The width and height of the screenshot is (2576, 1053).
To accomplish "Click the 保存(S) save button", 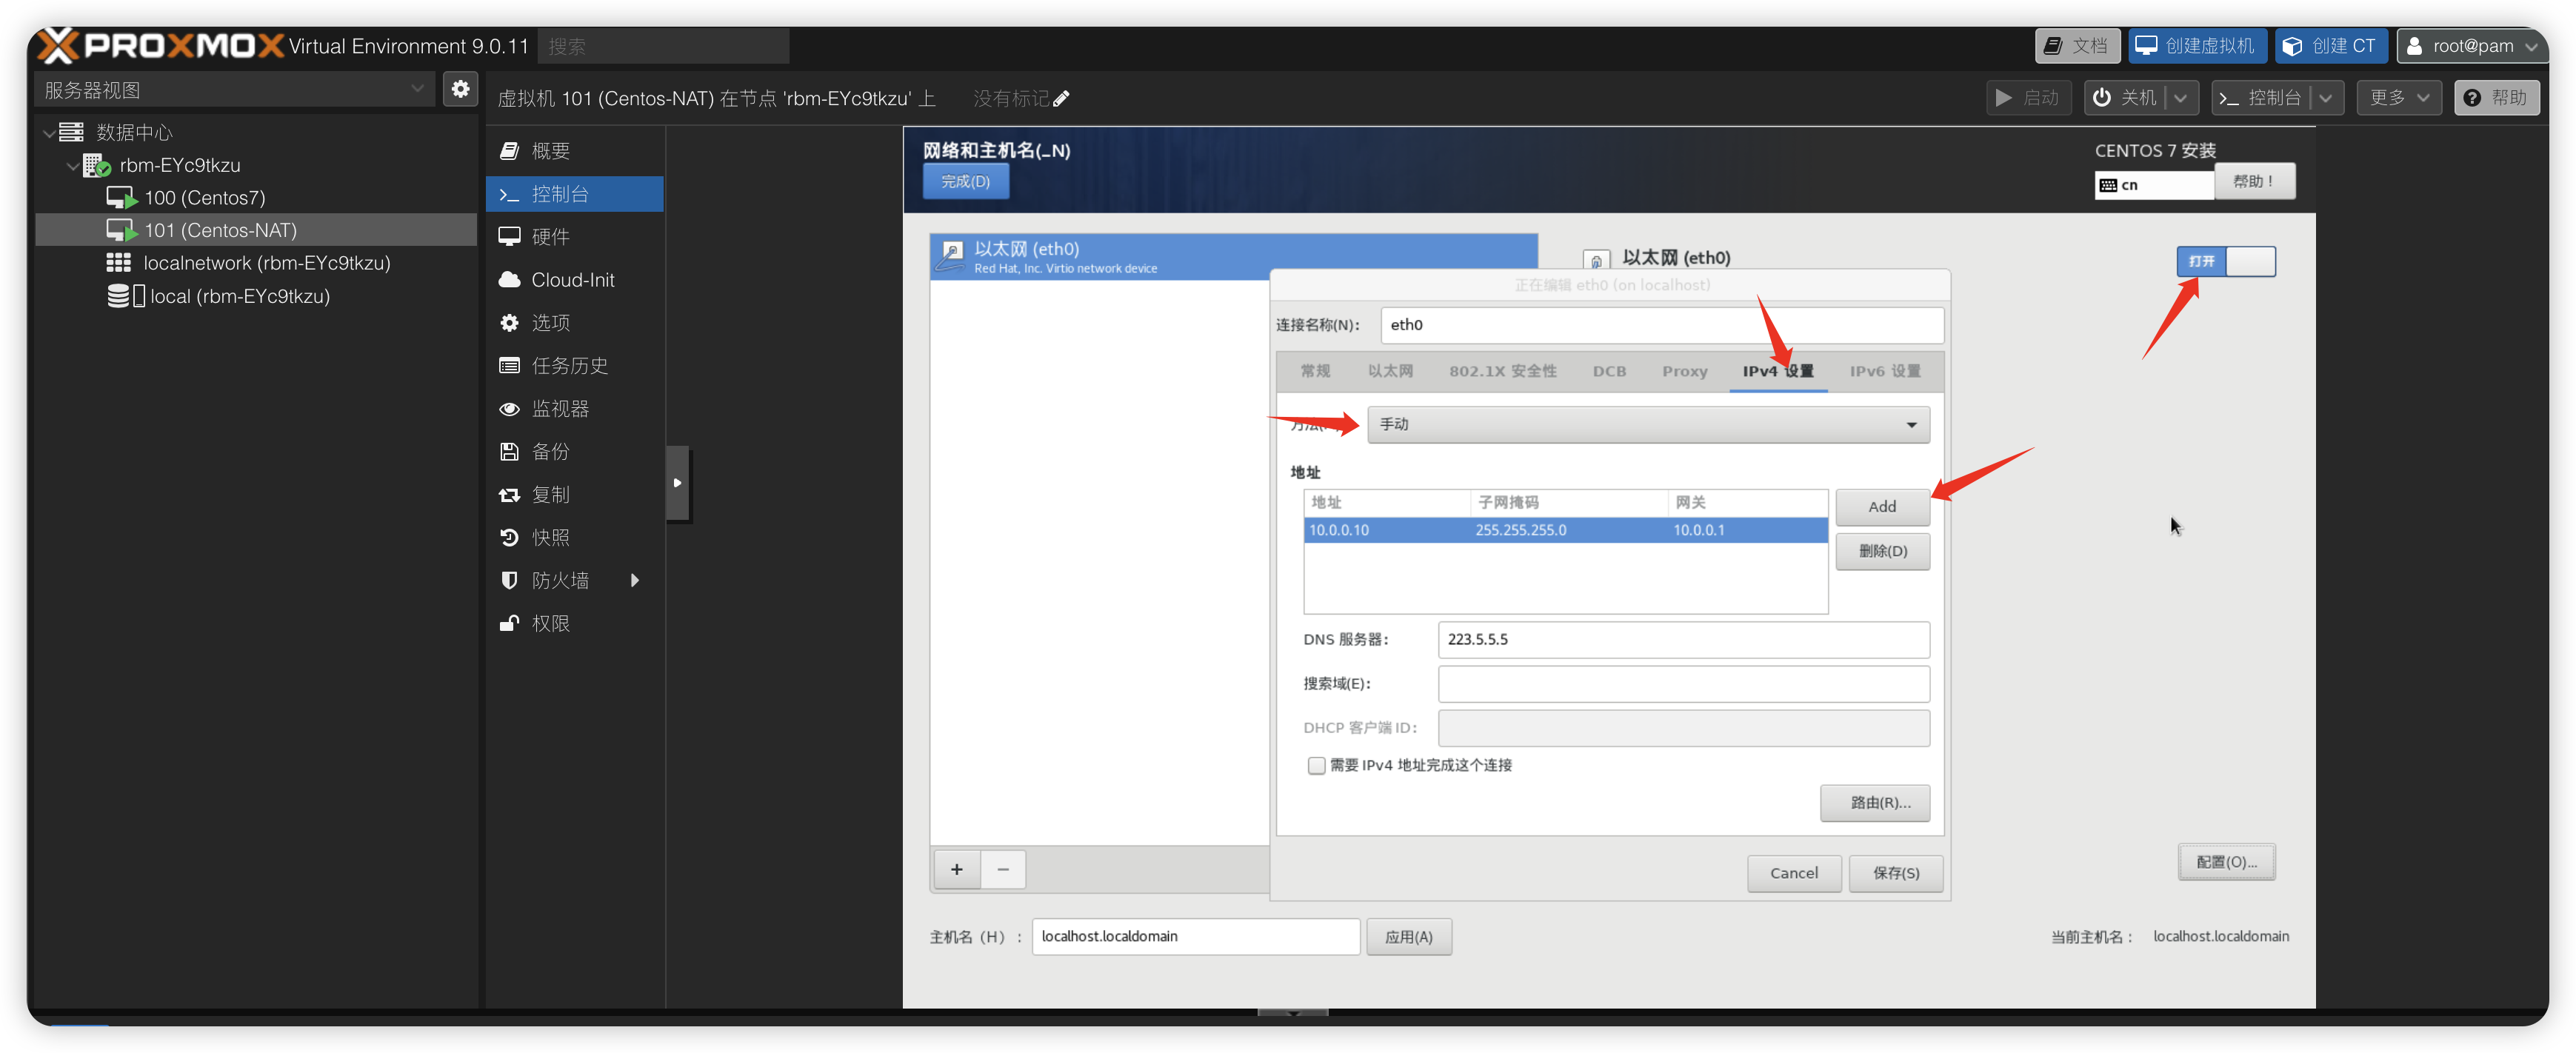I will 1895,873.
